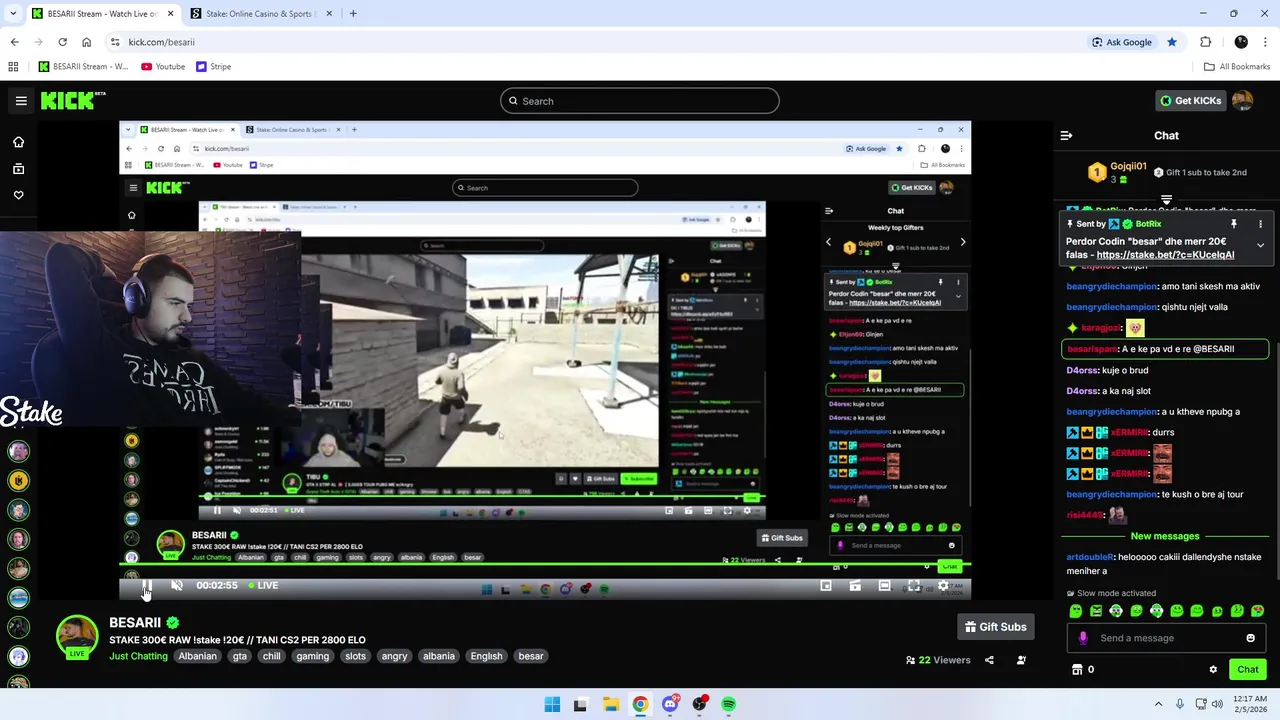Unmute the stream volume icon
1280x720 pixels.
pos(177,585)
